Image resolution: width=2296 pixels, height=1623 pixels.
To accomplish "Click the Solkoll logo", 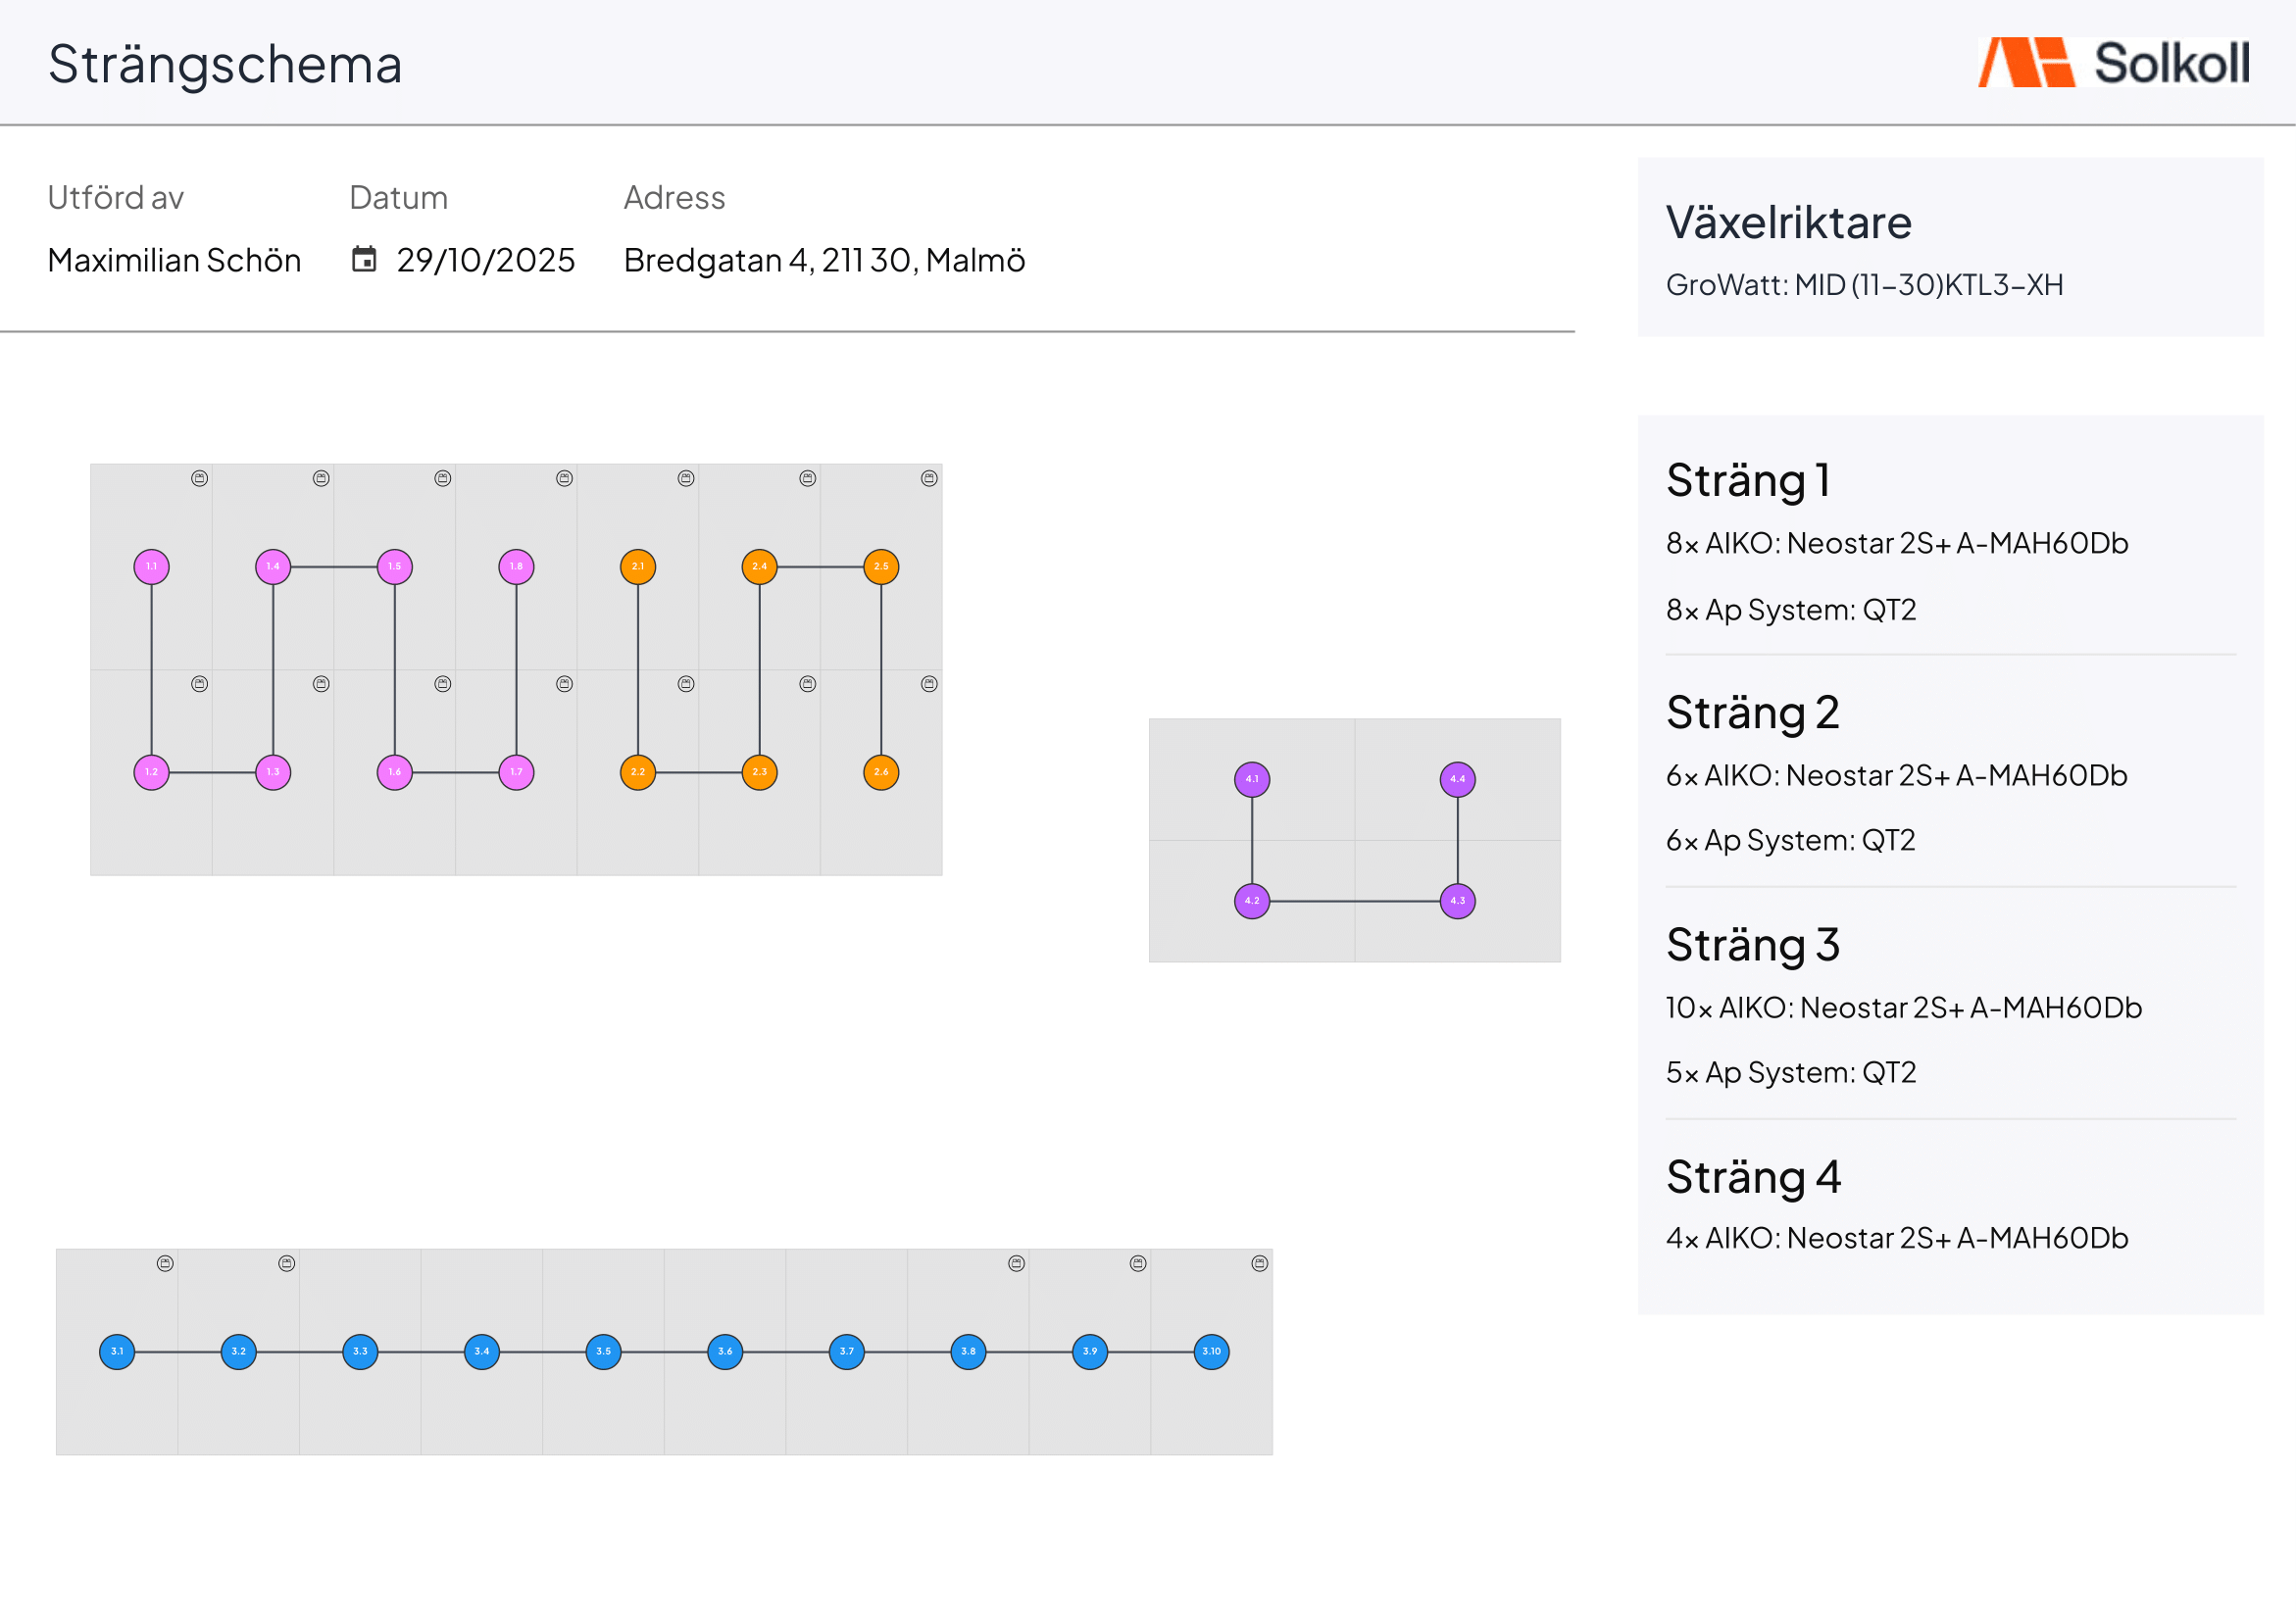I will tap(2114, 63).
